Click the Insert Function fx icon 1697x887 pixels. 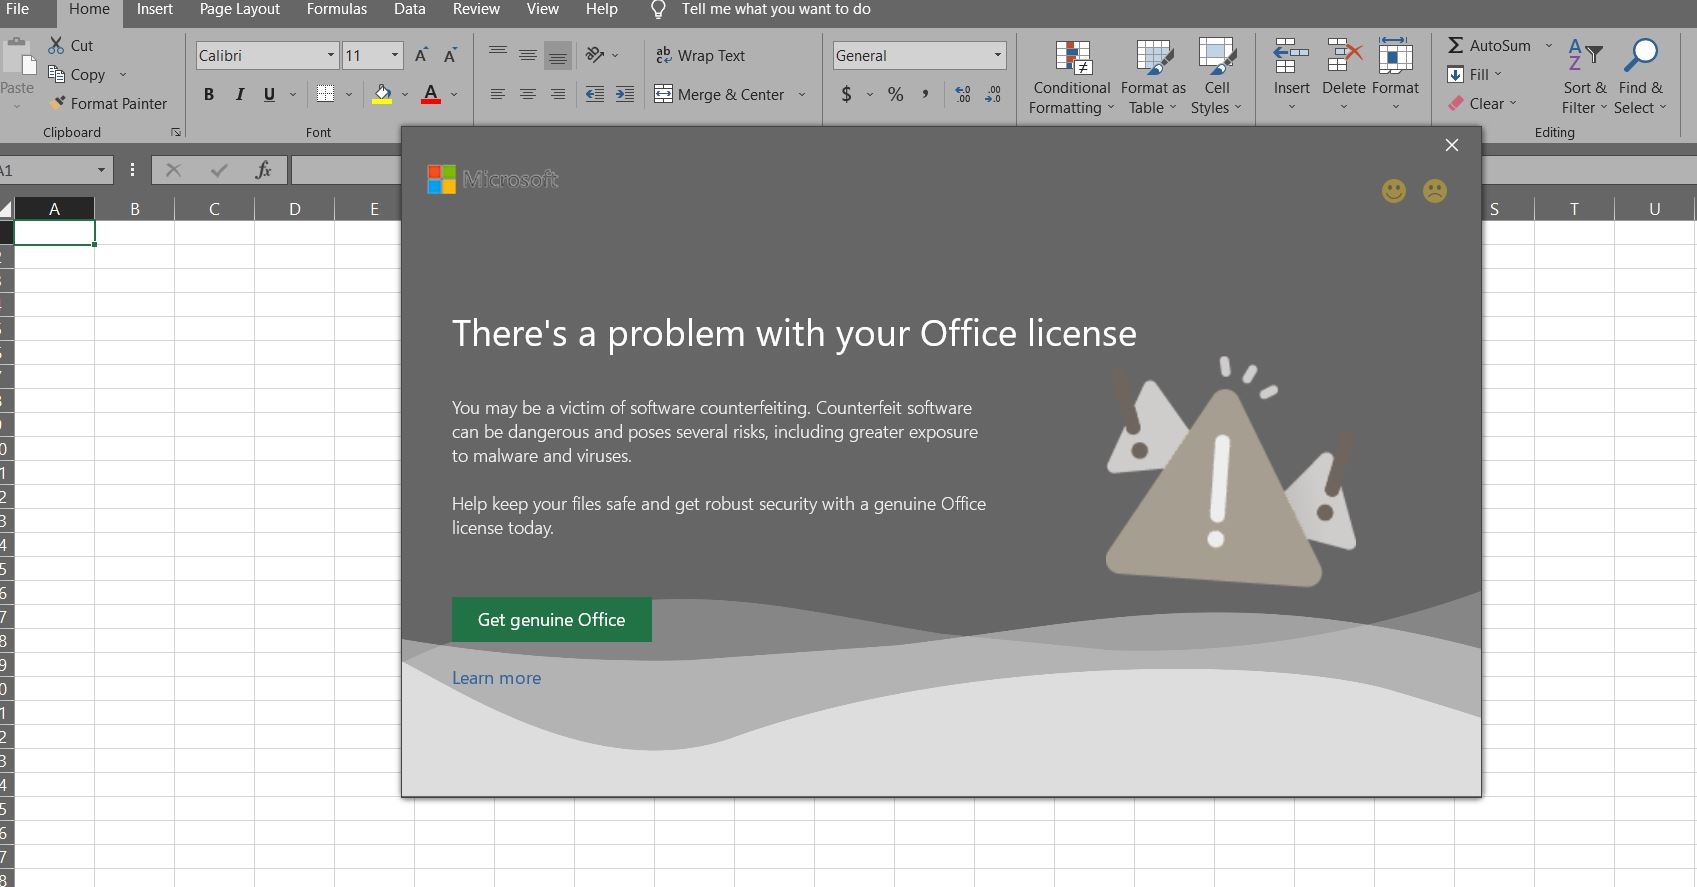coord(263,170)
